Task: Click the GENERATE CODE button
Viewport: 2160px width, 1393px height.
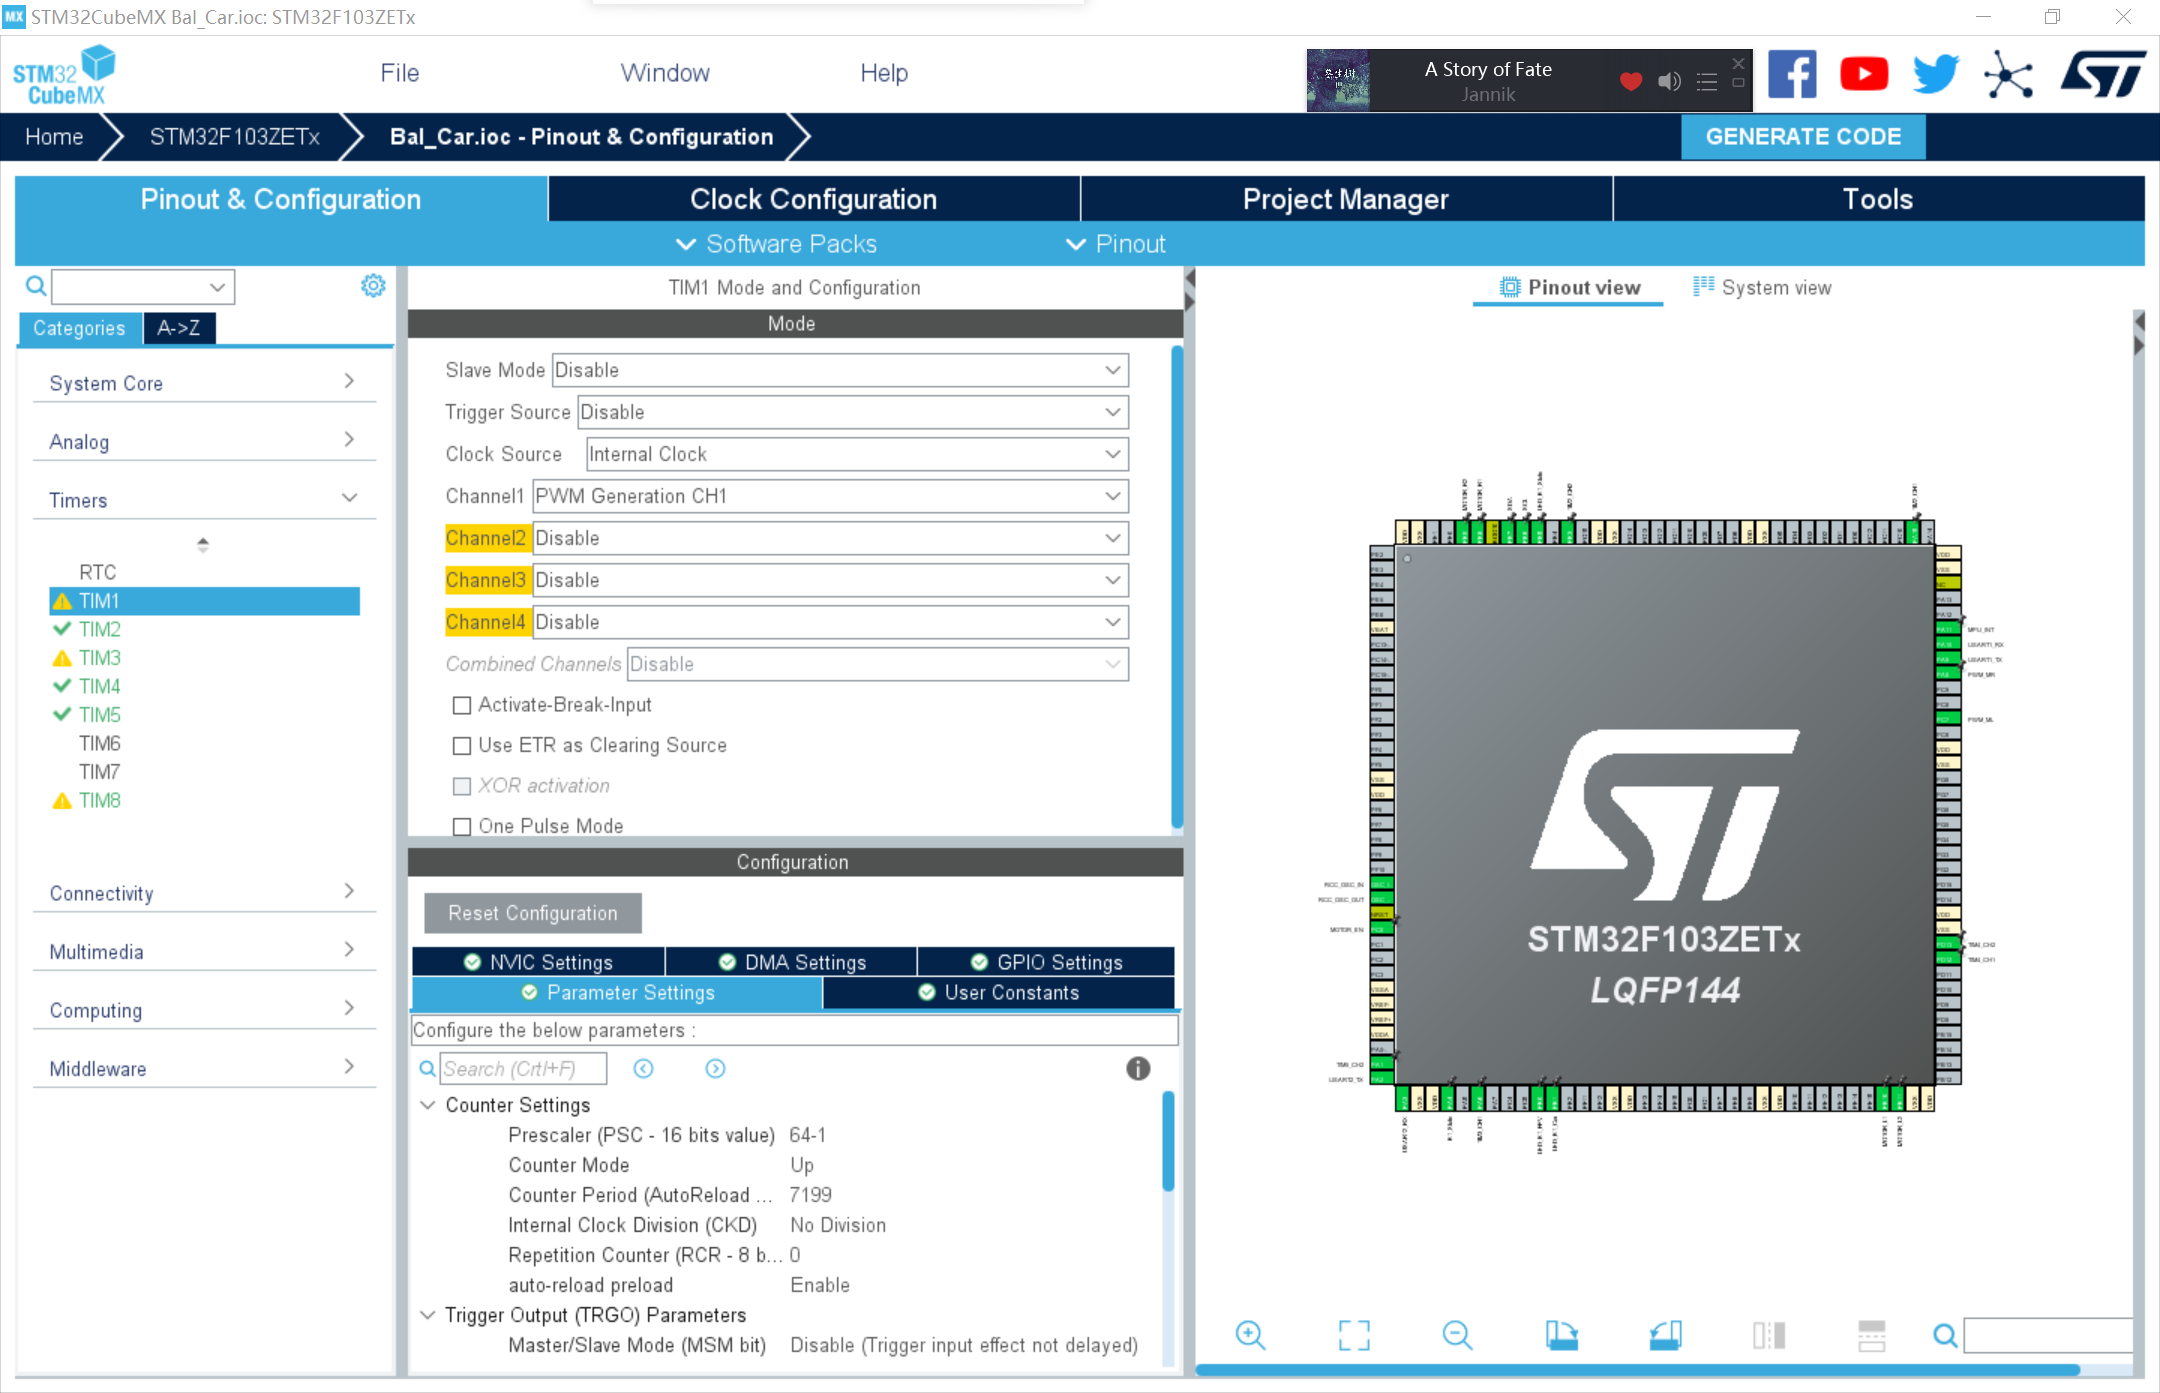Action: [1803, 137]
